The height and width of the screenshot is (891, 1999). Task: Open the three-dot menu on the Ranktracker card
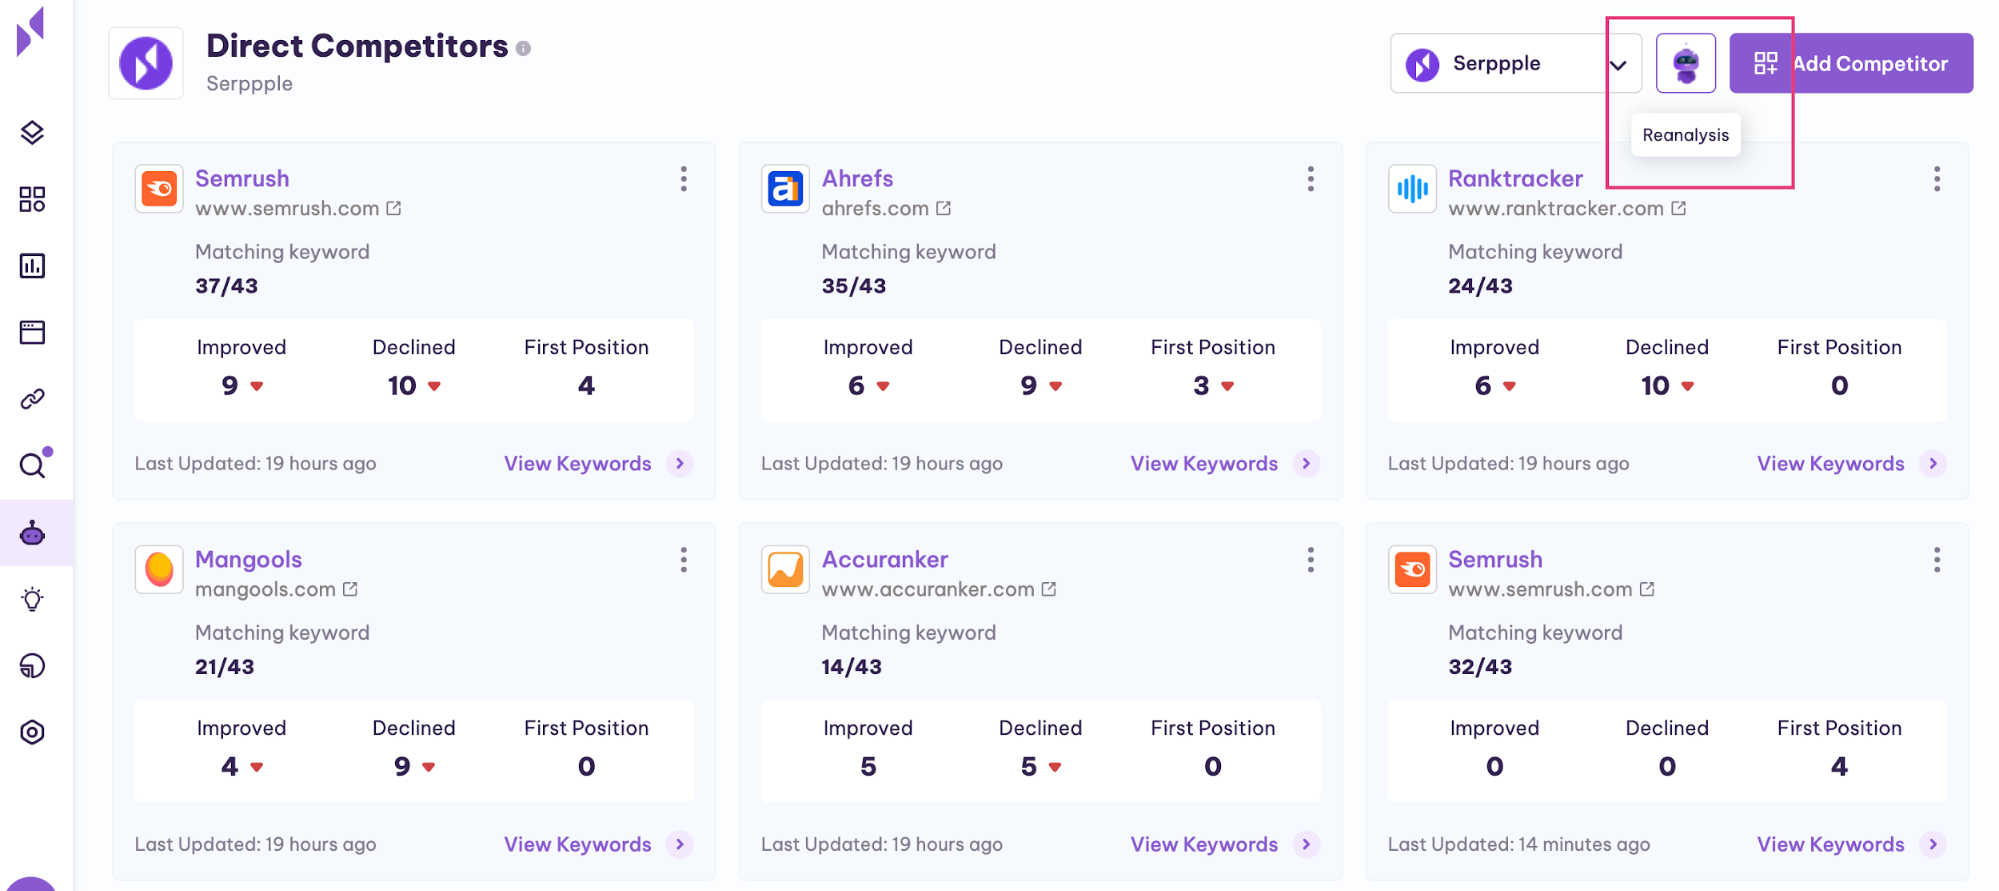point(1937,179)
